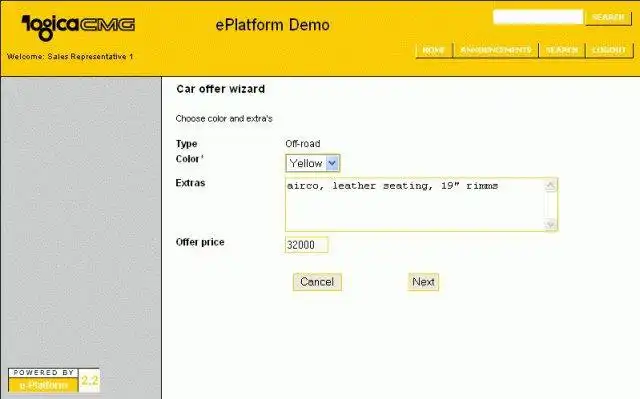Select LOGOUT in the navigation bar
The width and height of the screenshot is (640, 399).
[x=609, y=50]
